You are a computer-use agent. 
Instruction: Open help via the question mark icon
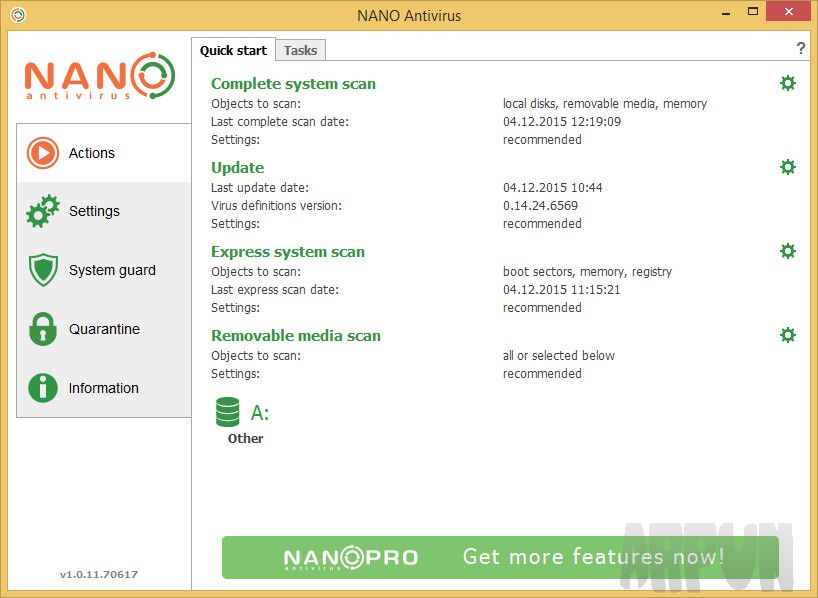pyautogui.click(x=800, y=47)
